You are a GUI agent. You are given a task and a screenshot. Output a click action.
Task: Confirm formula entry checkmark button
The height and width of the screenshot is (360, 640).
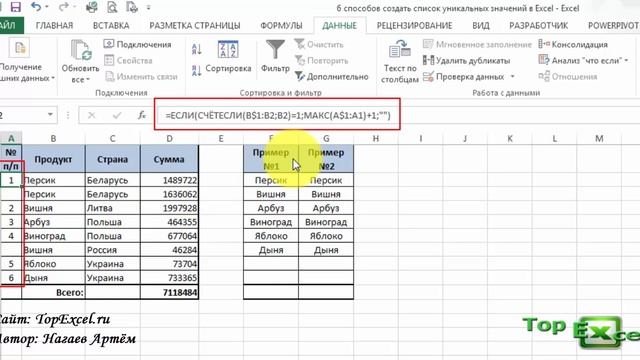pos(117,116)
